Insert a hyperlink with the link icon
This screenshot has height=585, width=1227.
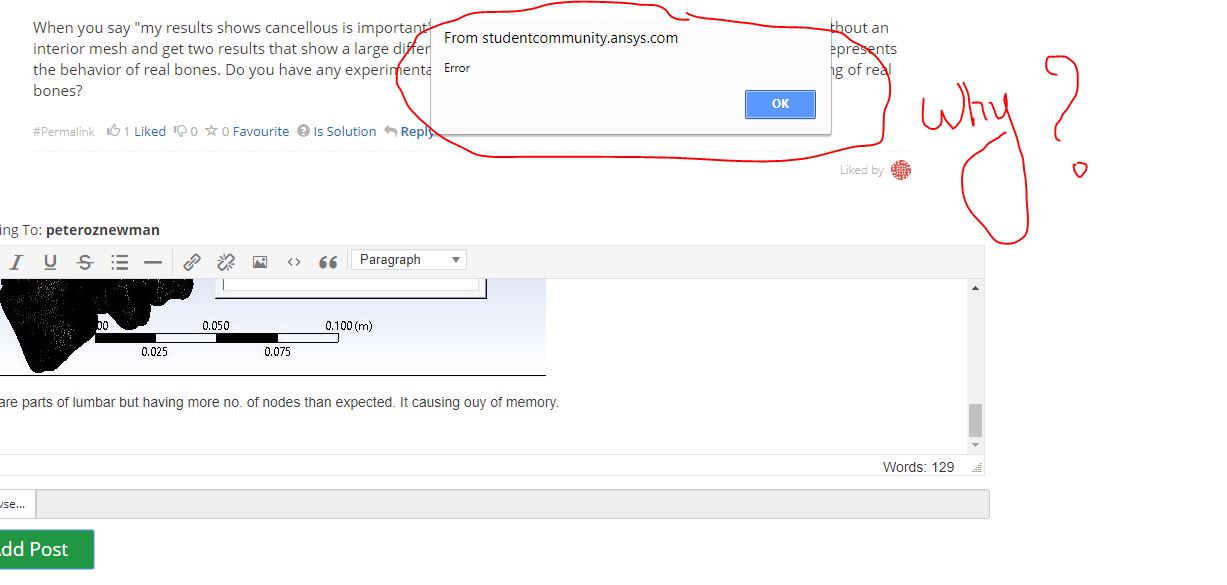click(192, 262)
